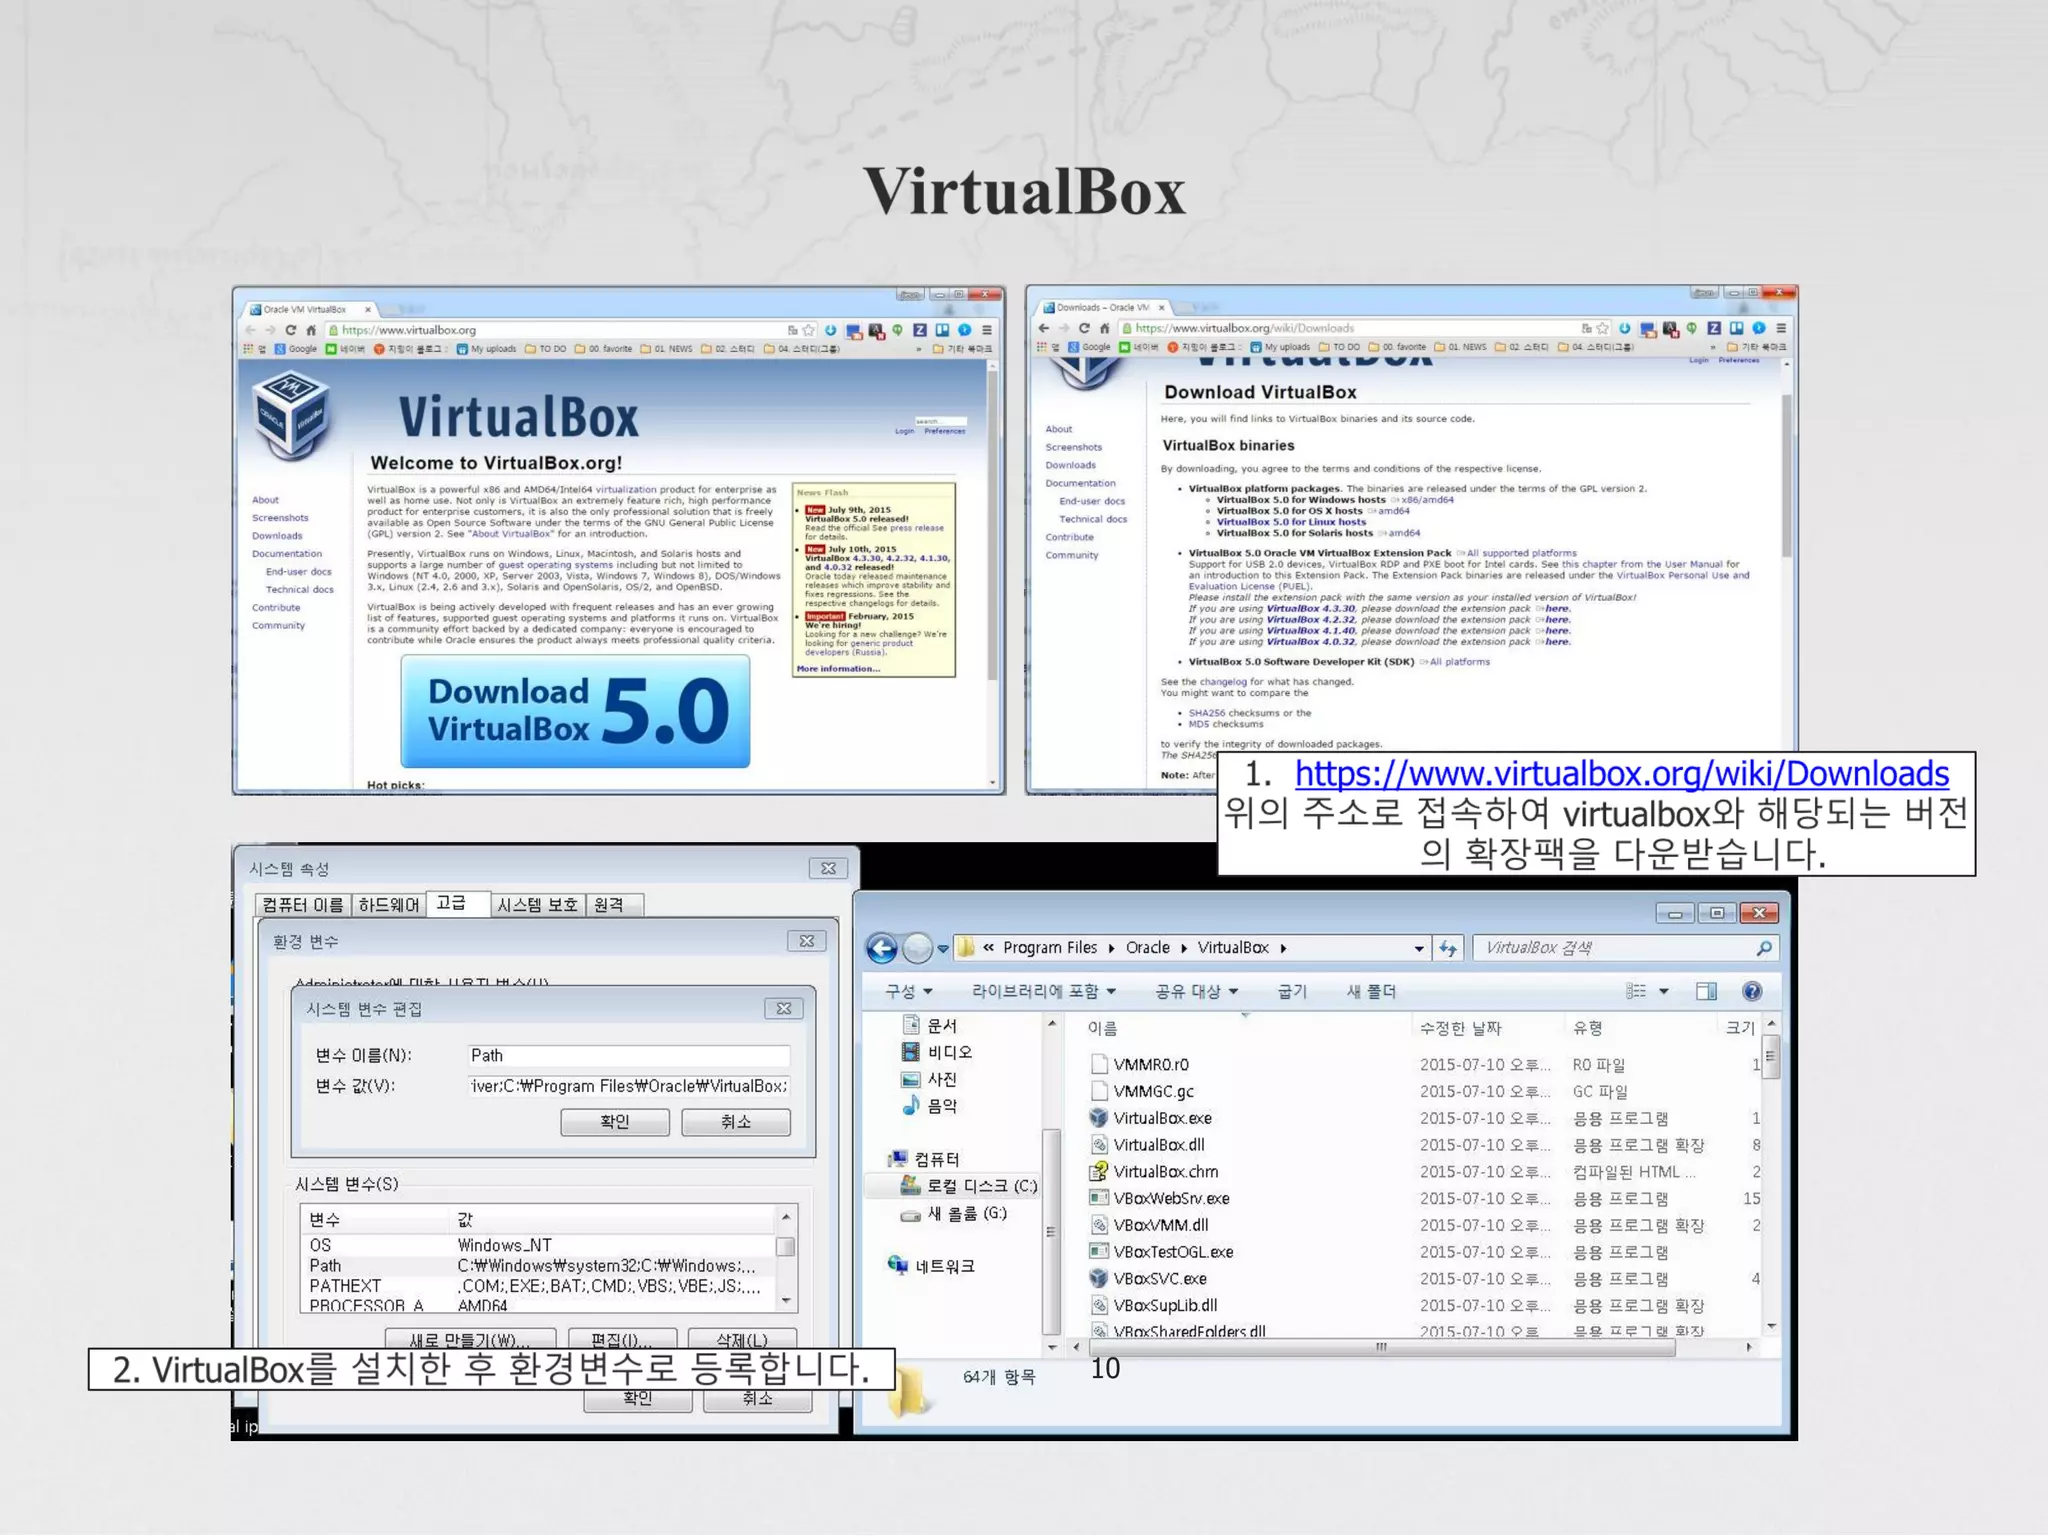Viewport: 2048px width, 1536px height.
Task: Expand the 구성 dropdown menu
Action: [x=908, y=991]
